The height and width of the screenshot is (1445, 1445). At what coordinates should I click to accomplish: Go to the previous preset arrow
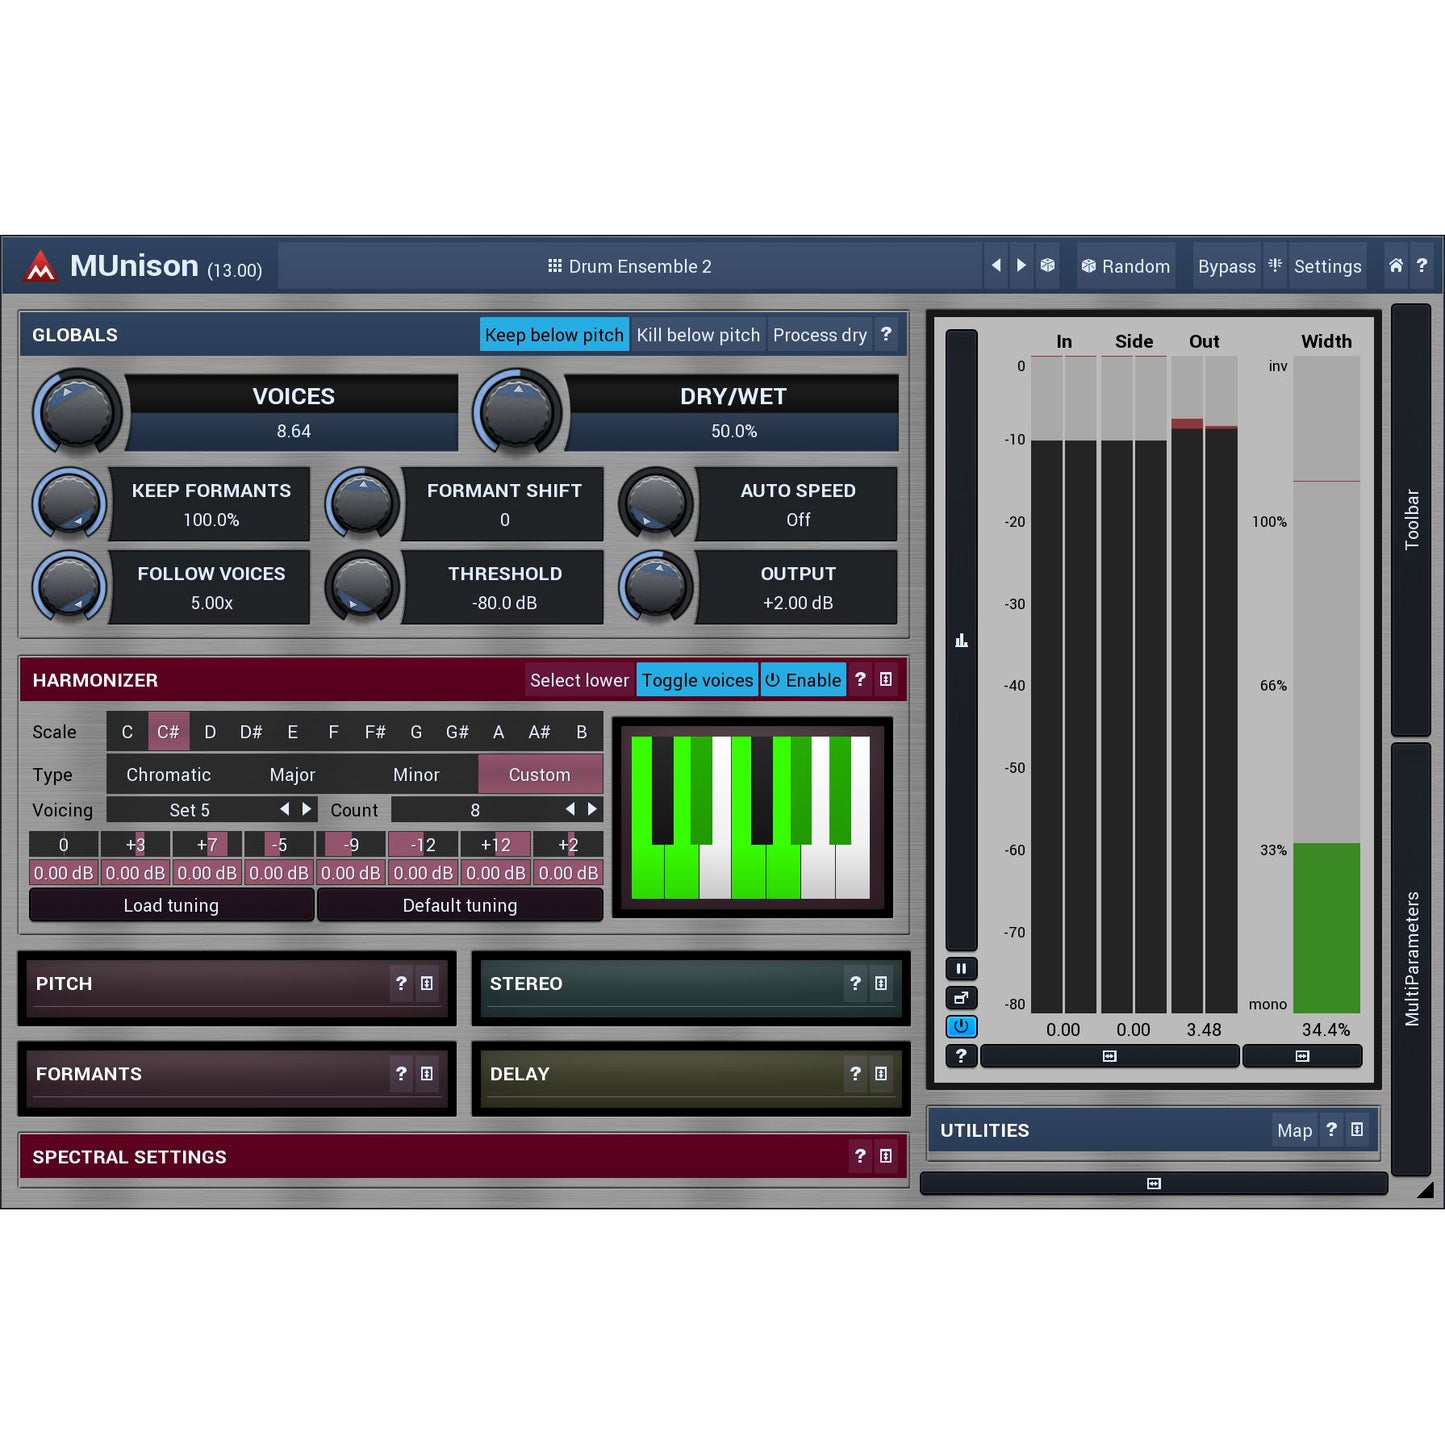996,266
